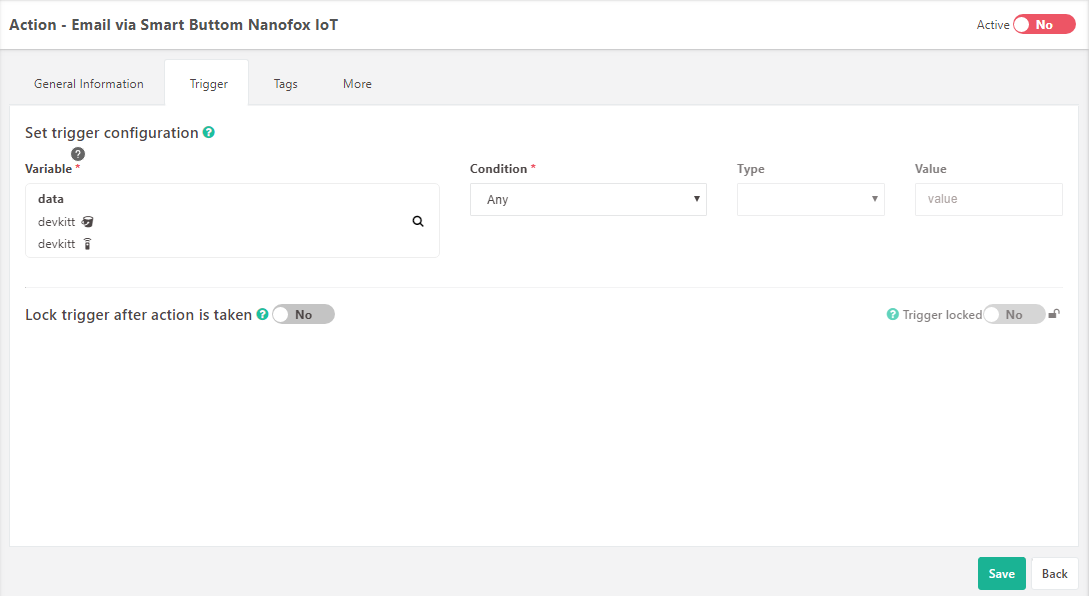
Task: Click the Save button
Action: [x=1001, y=574]
